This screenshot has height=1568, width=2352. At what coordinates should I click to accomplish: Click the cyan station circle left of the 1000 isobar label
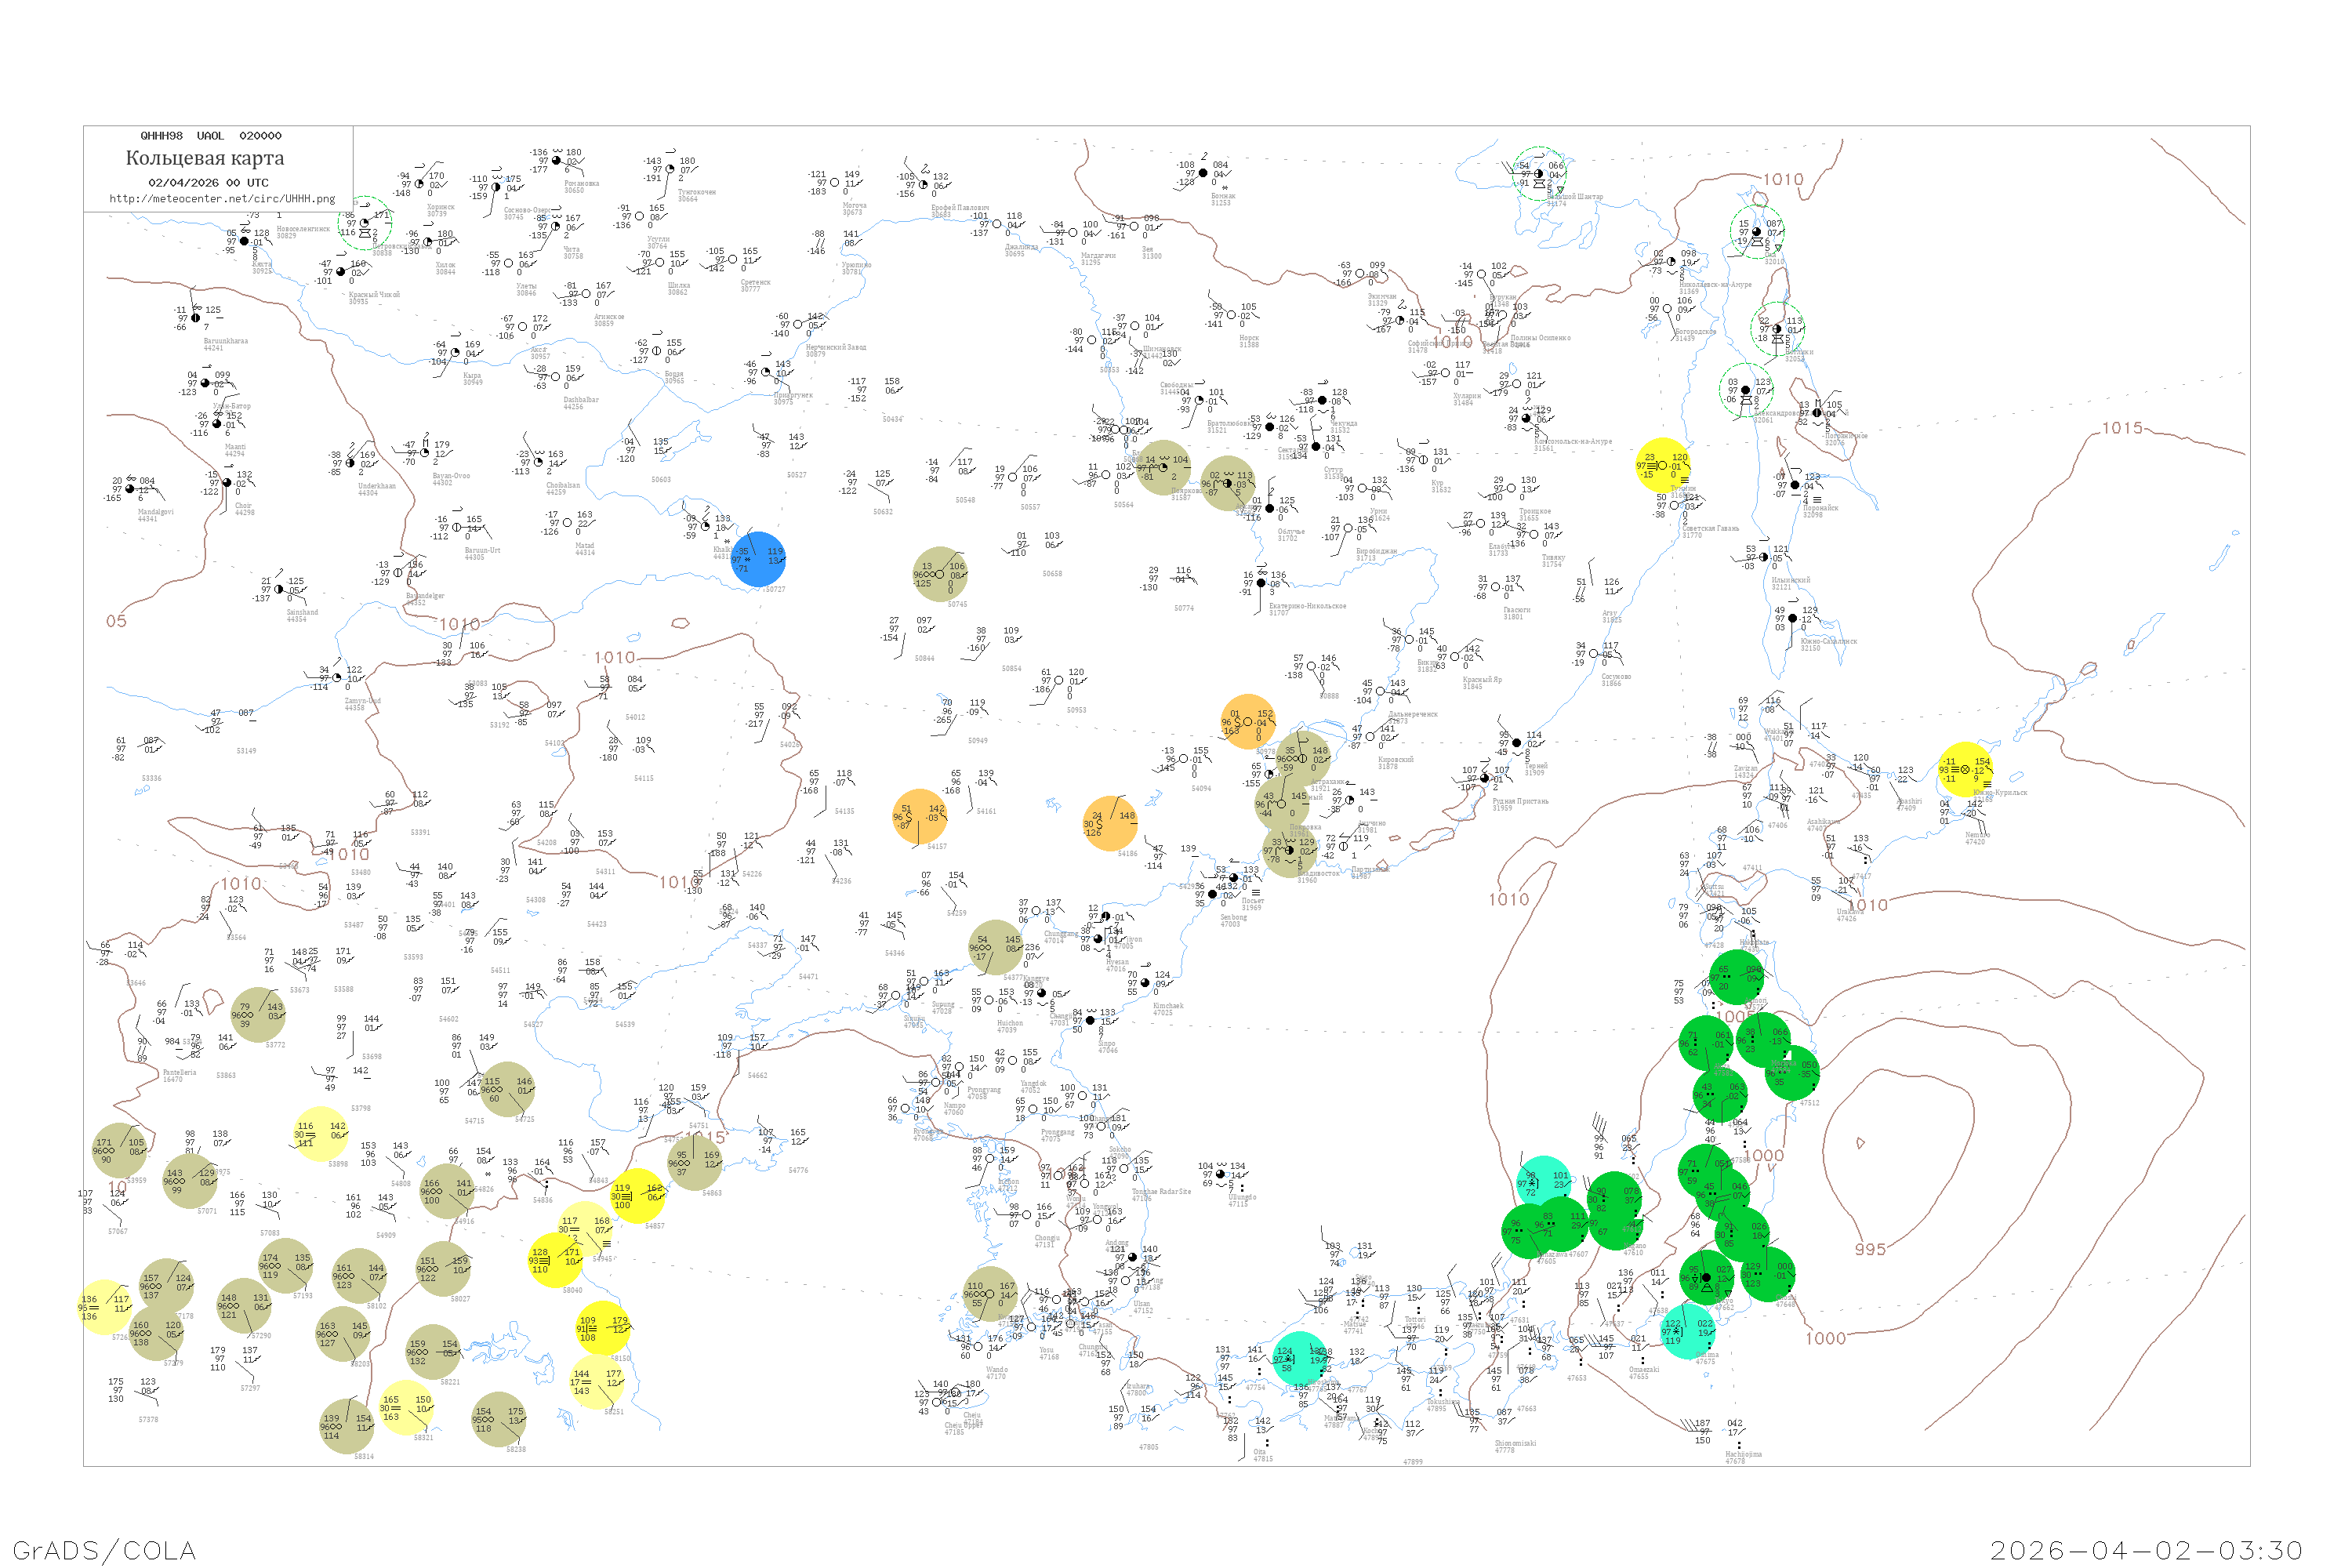(x=1688, y=1332)
